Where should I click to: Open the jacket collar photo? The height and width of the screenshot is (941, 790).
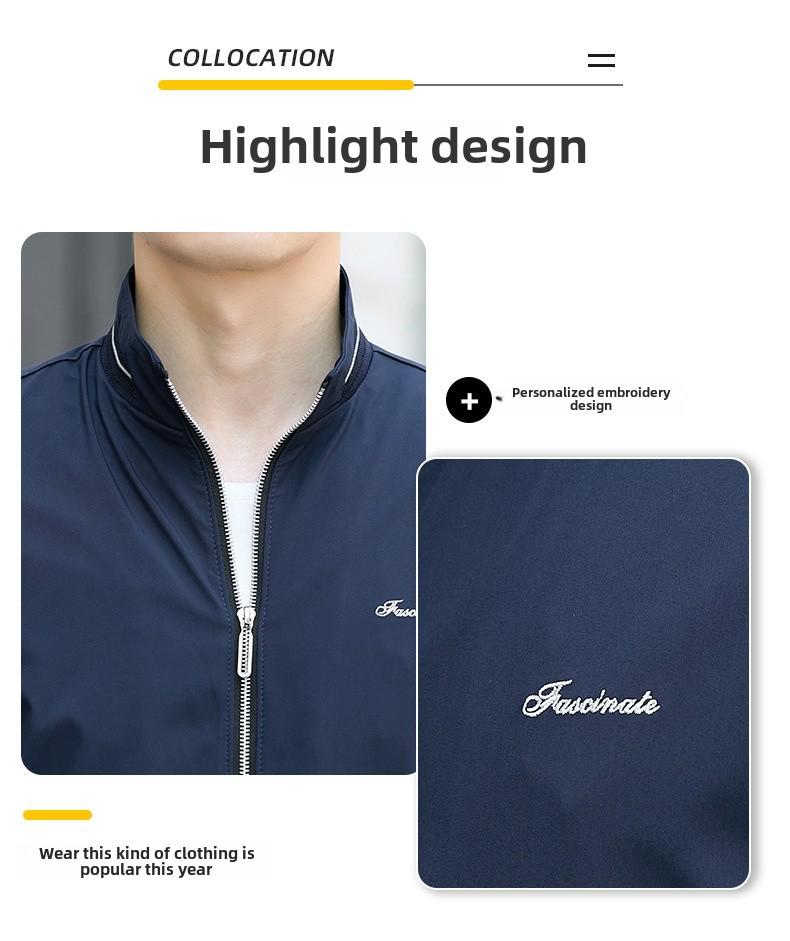(x=223, y=503)
